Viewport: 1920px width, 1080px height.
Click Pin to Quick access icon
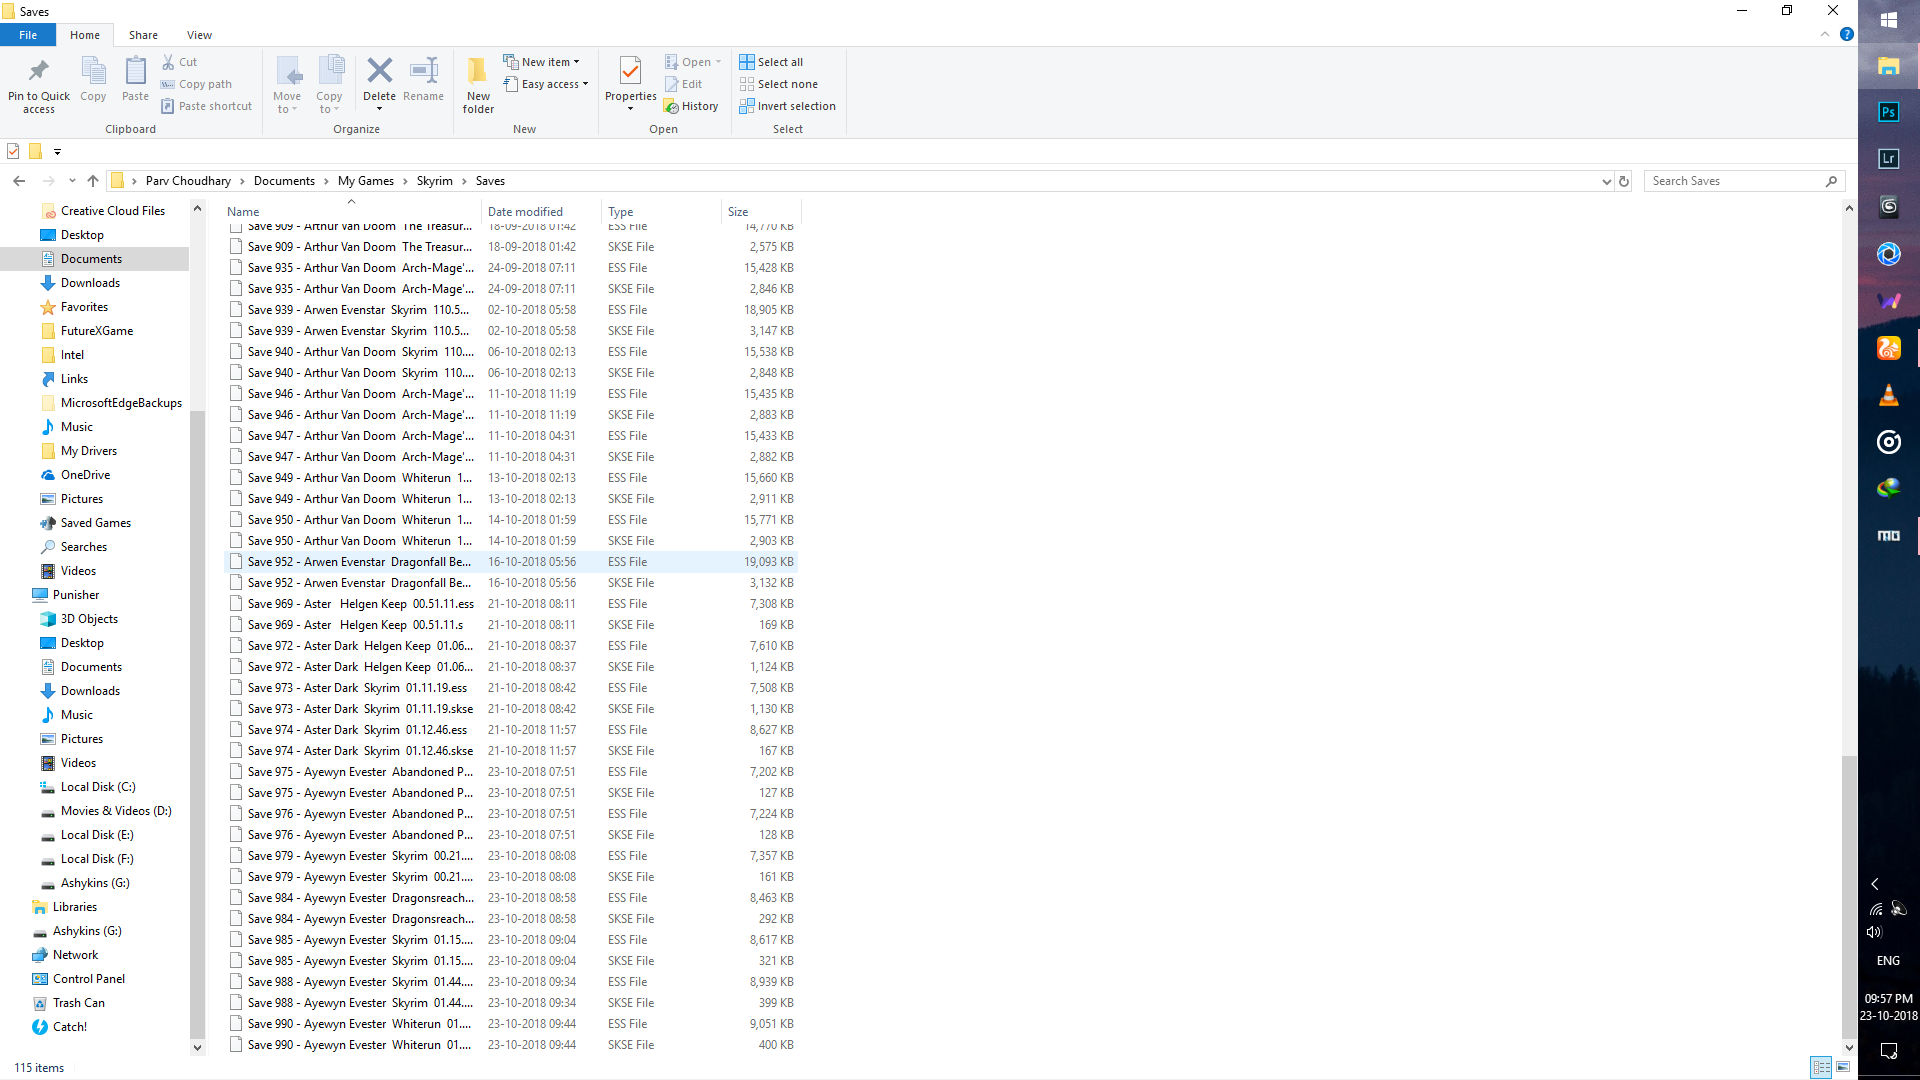coord(39,72)
